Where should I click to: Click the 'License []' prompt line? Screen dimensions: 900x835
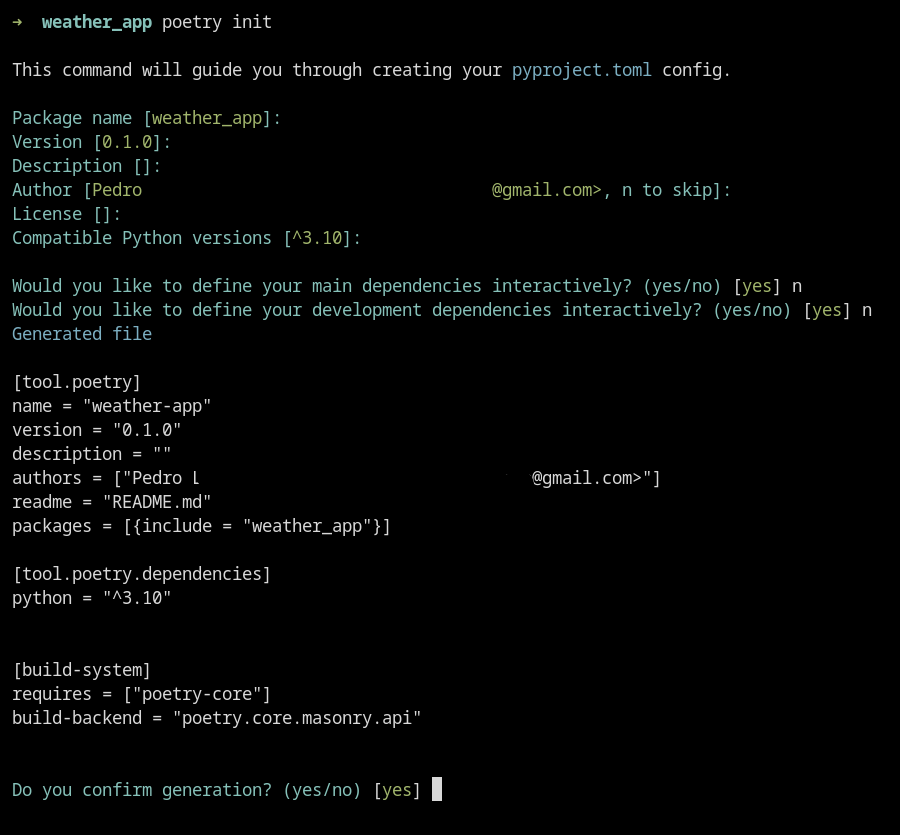pyautogui.click(x=66, y=214)
